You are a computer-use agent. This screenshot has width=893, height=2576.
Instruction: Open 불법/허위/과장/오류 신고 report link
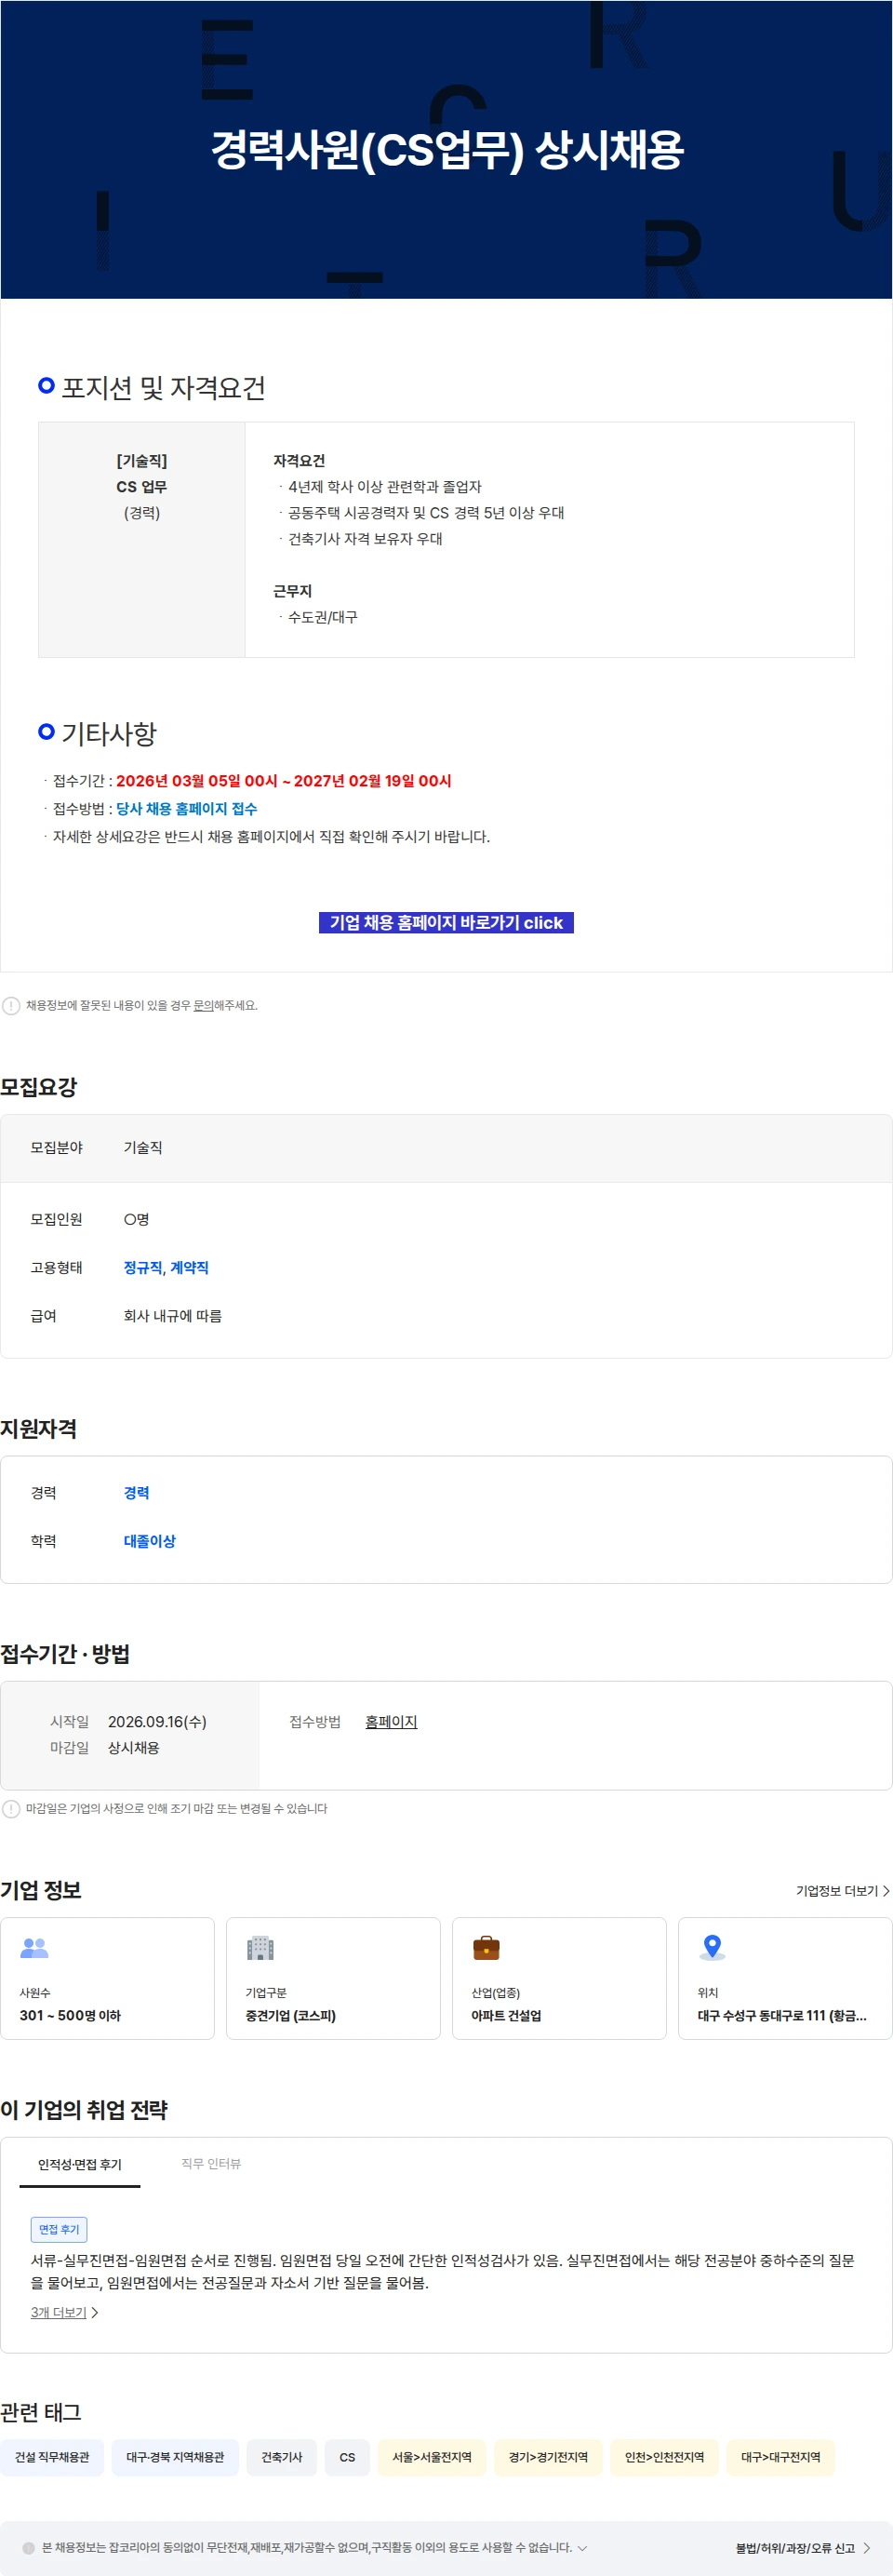pyautogui.click(x=802, y=2548)
